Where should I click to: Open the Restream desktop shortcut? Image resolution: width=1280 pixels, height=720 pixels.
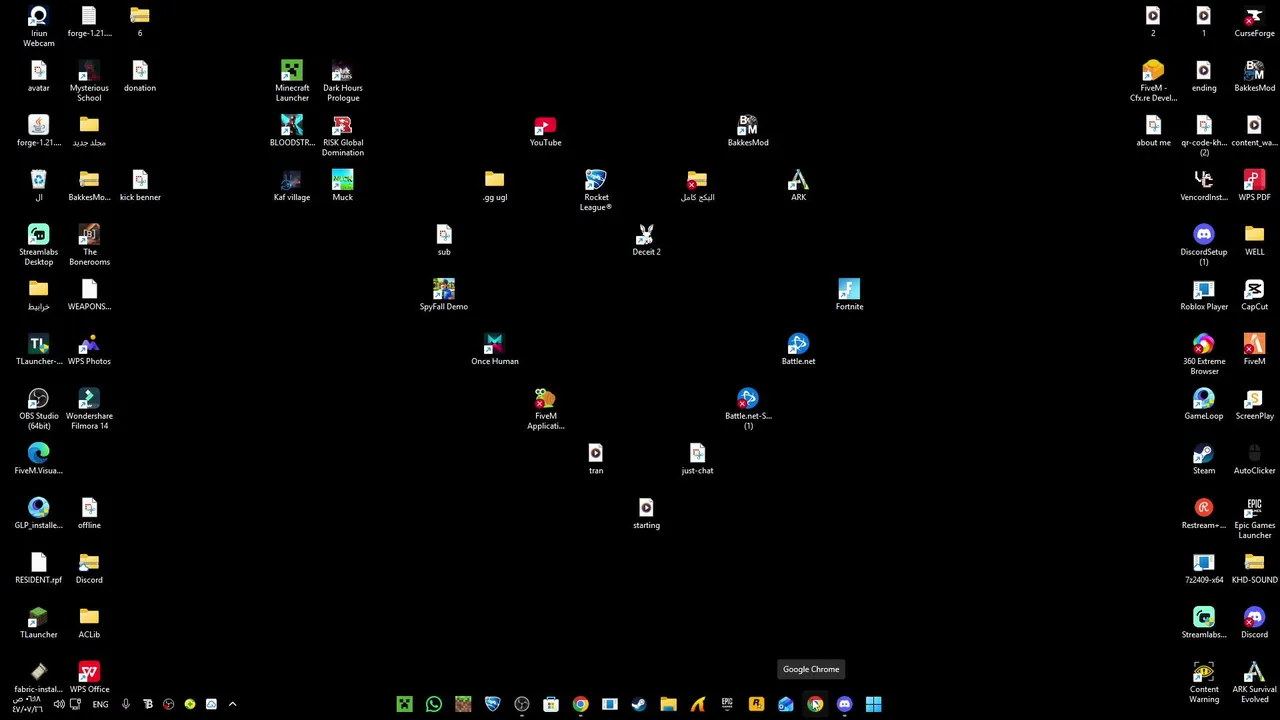tap(1204, 514)
